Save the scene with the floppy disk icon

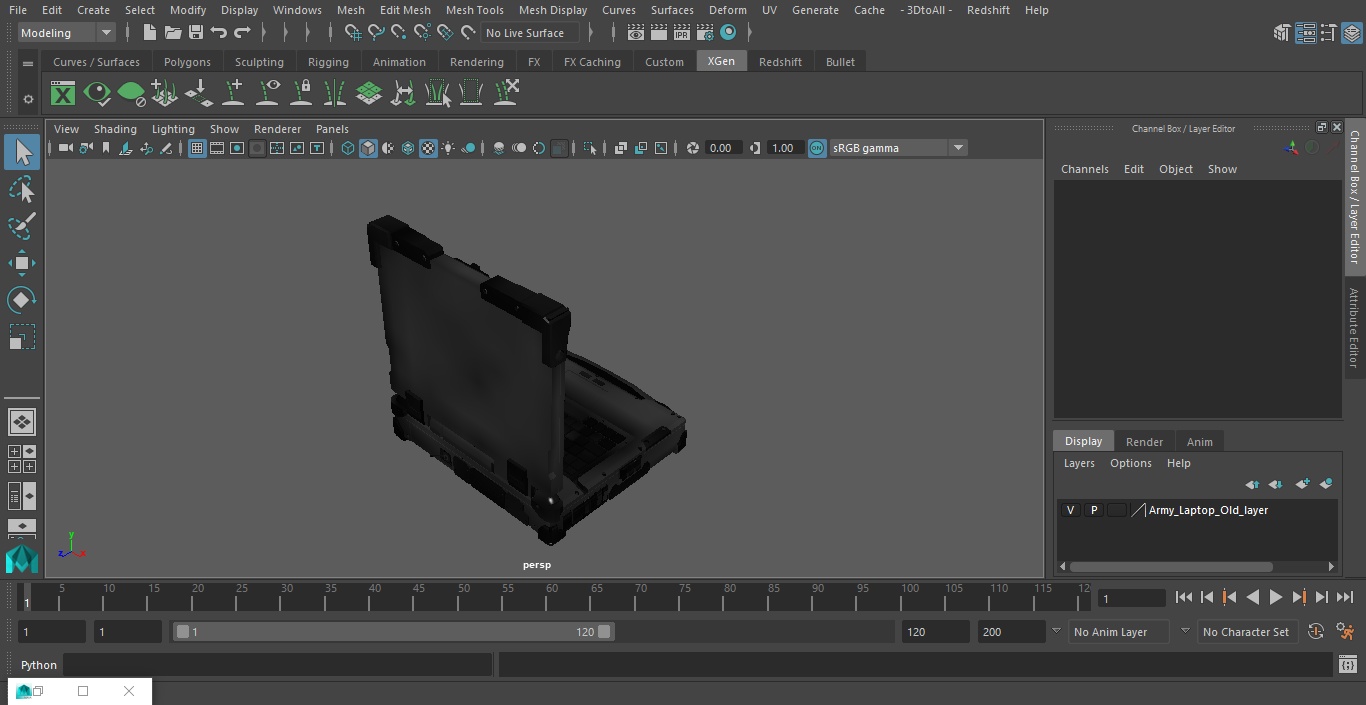pos(196,33)
